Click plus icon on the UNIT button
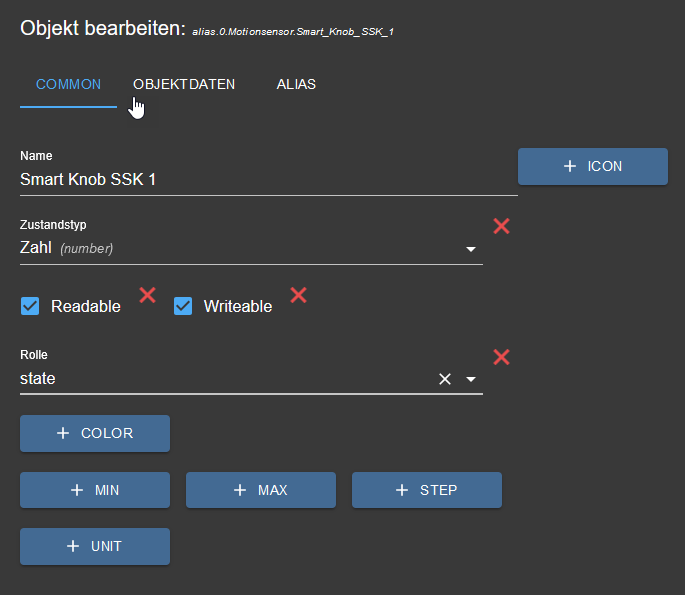 point(72,546)
